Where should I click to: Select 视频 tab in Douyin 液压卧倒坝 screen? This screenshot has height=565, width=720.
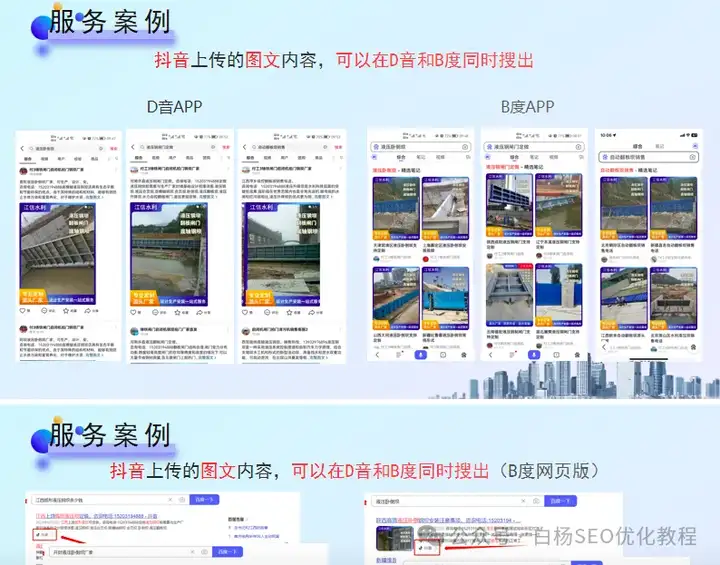(x=45, y=158)
